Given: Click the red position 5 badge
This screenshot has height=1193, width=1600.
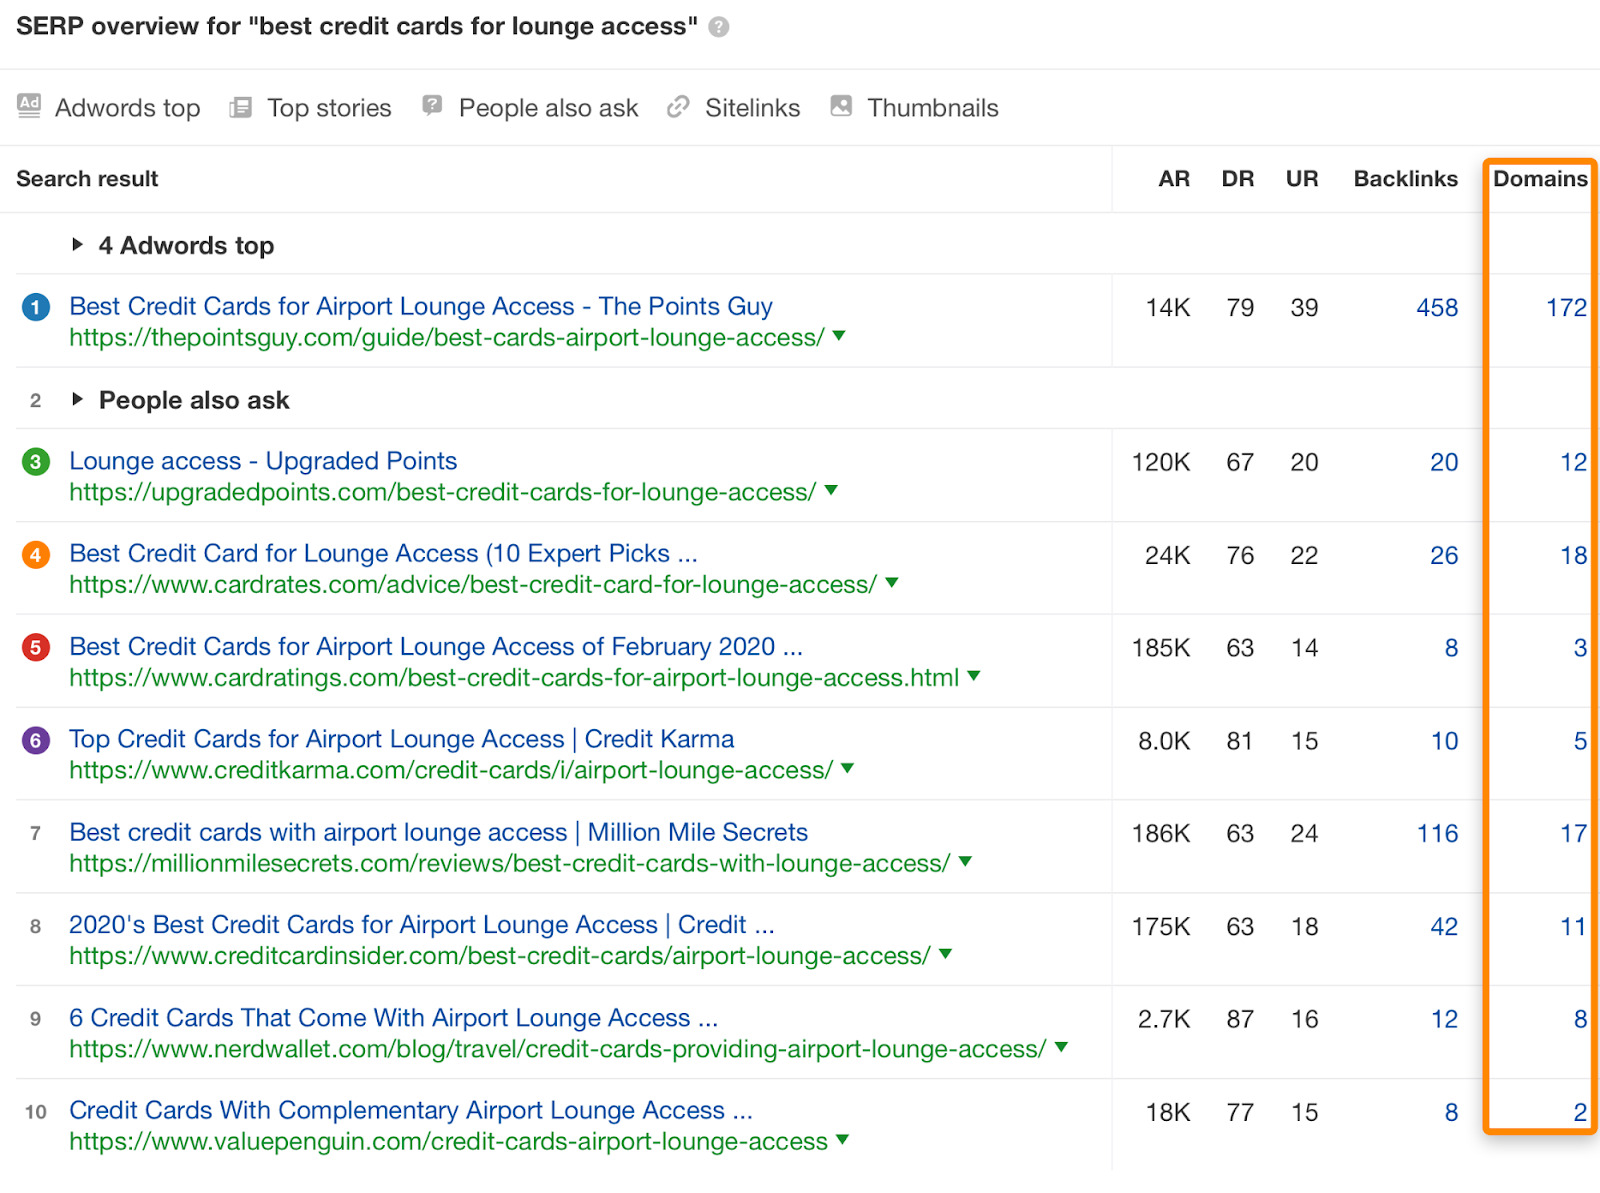Looking at the screenshot, I should tap(36, 648).
